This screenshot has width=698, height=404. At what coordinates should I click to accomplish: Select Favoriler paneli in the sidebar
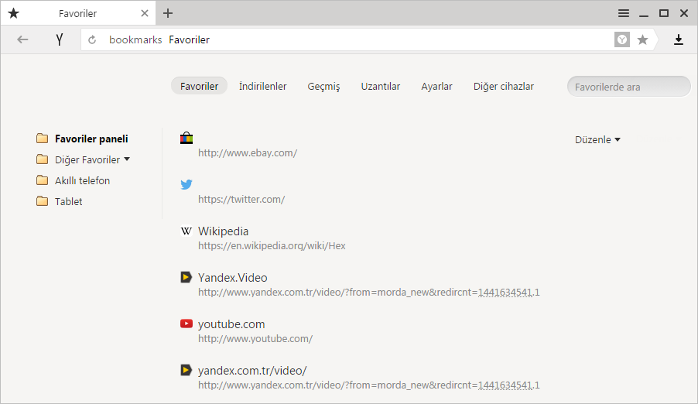point(91,139)
